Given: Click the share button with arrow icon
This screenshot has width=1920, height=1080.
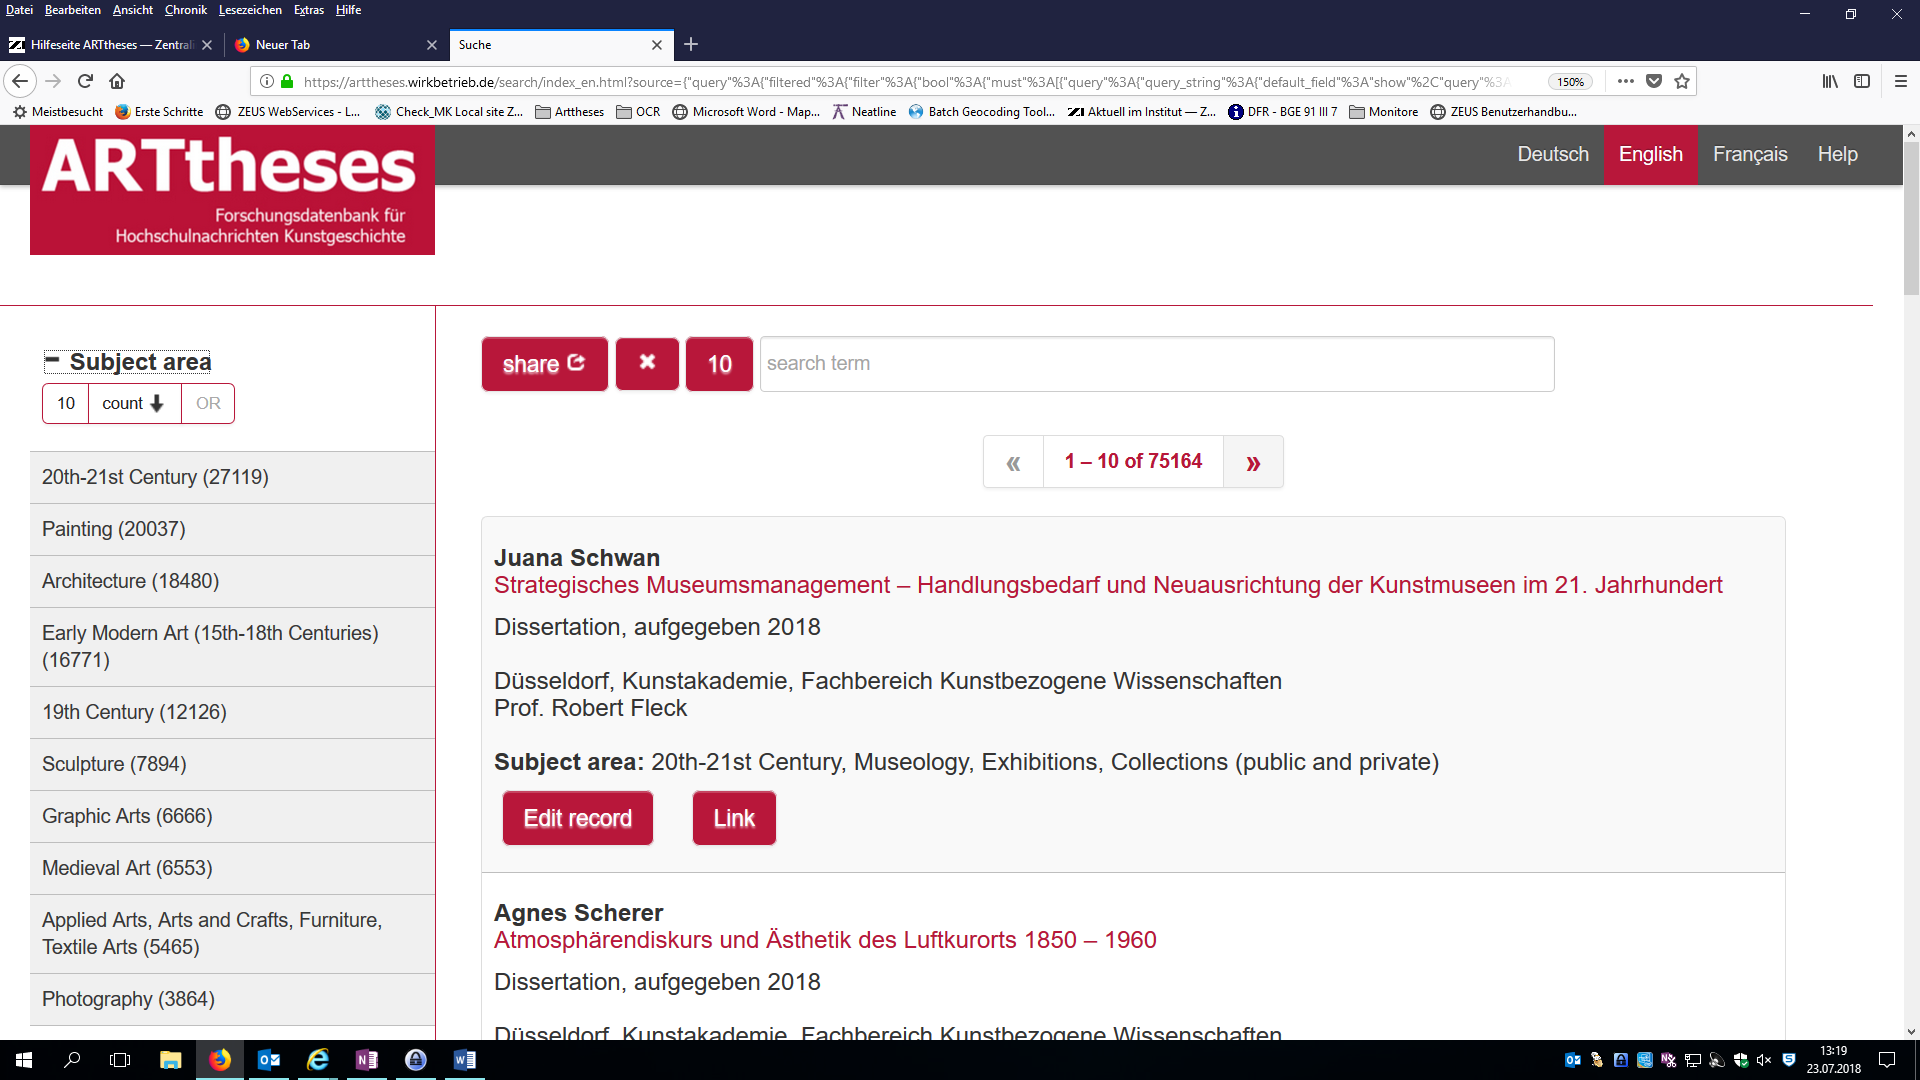Looking at the screenshot, I should [x=544, y=364].
